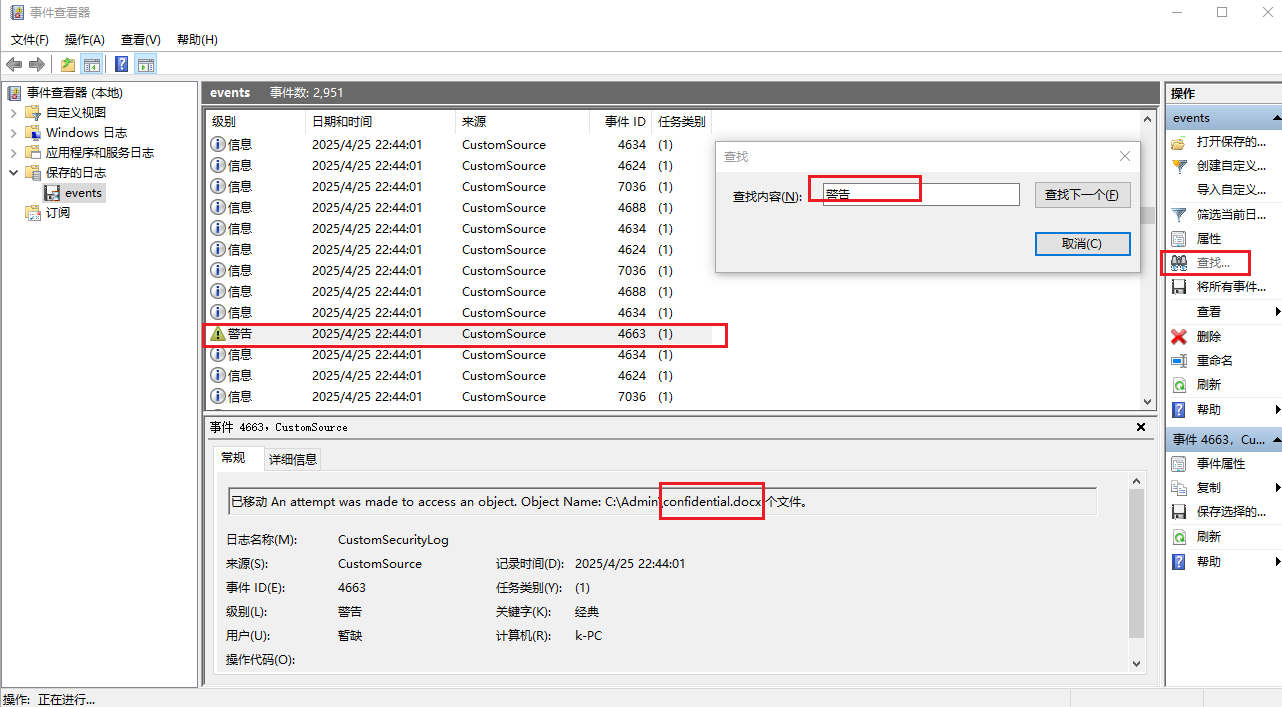Open 事件属性 in the actions pane
Screen dimensions: 1282x707
point(1220,464)
